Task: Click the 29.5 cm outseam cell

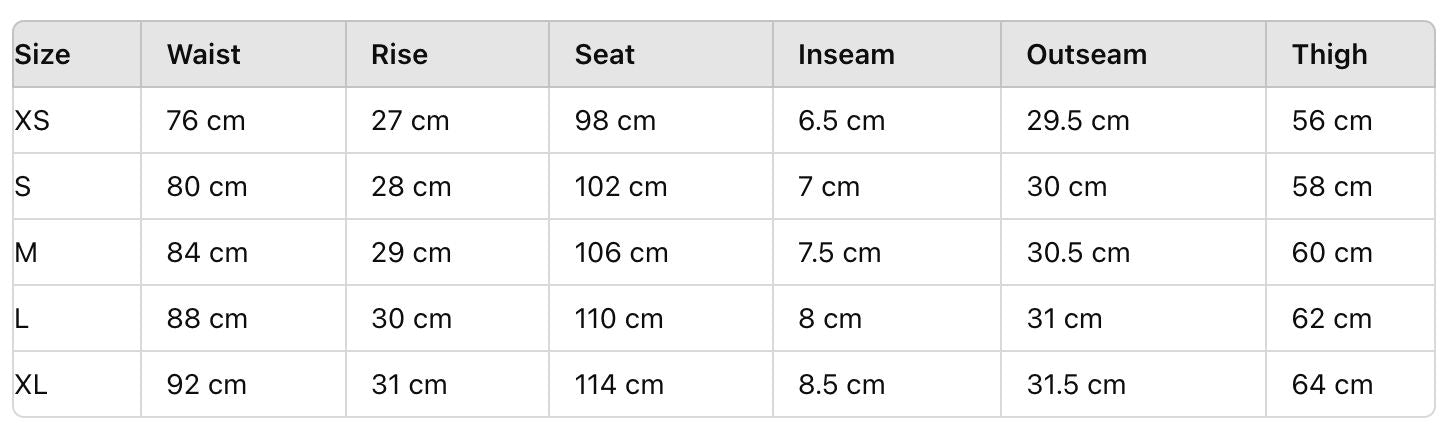Action: pos(1077,121)
